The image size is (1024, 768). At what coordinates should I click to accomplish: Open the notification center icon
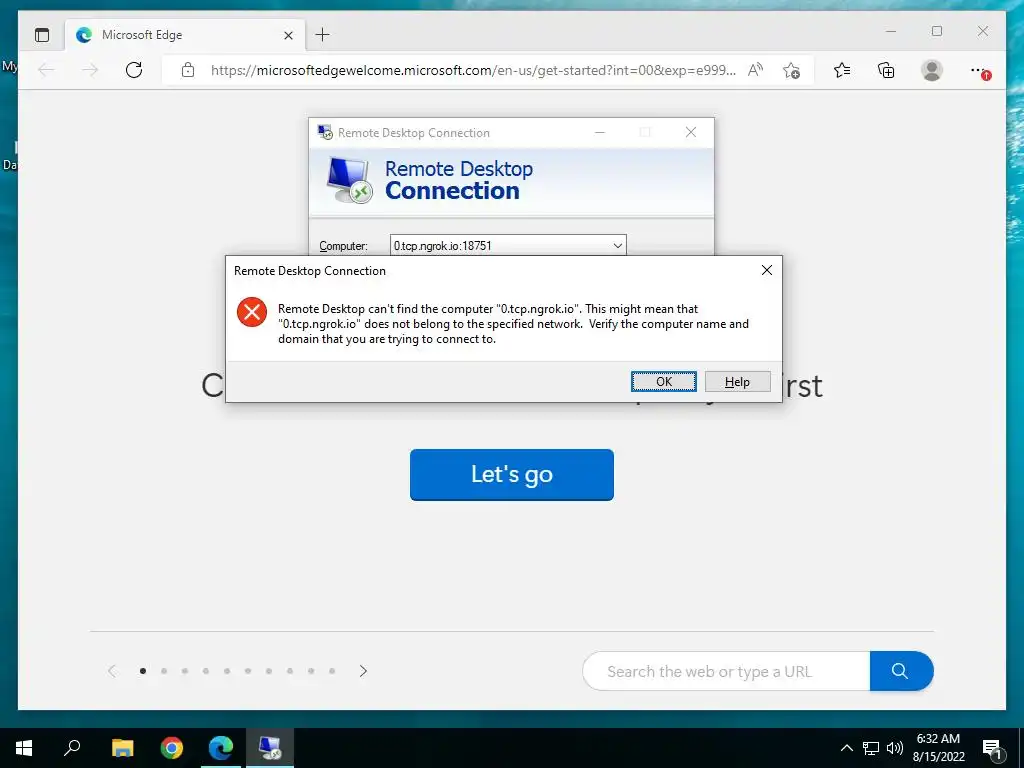pos(993,748)
